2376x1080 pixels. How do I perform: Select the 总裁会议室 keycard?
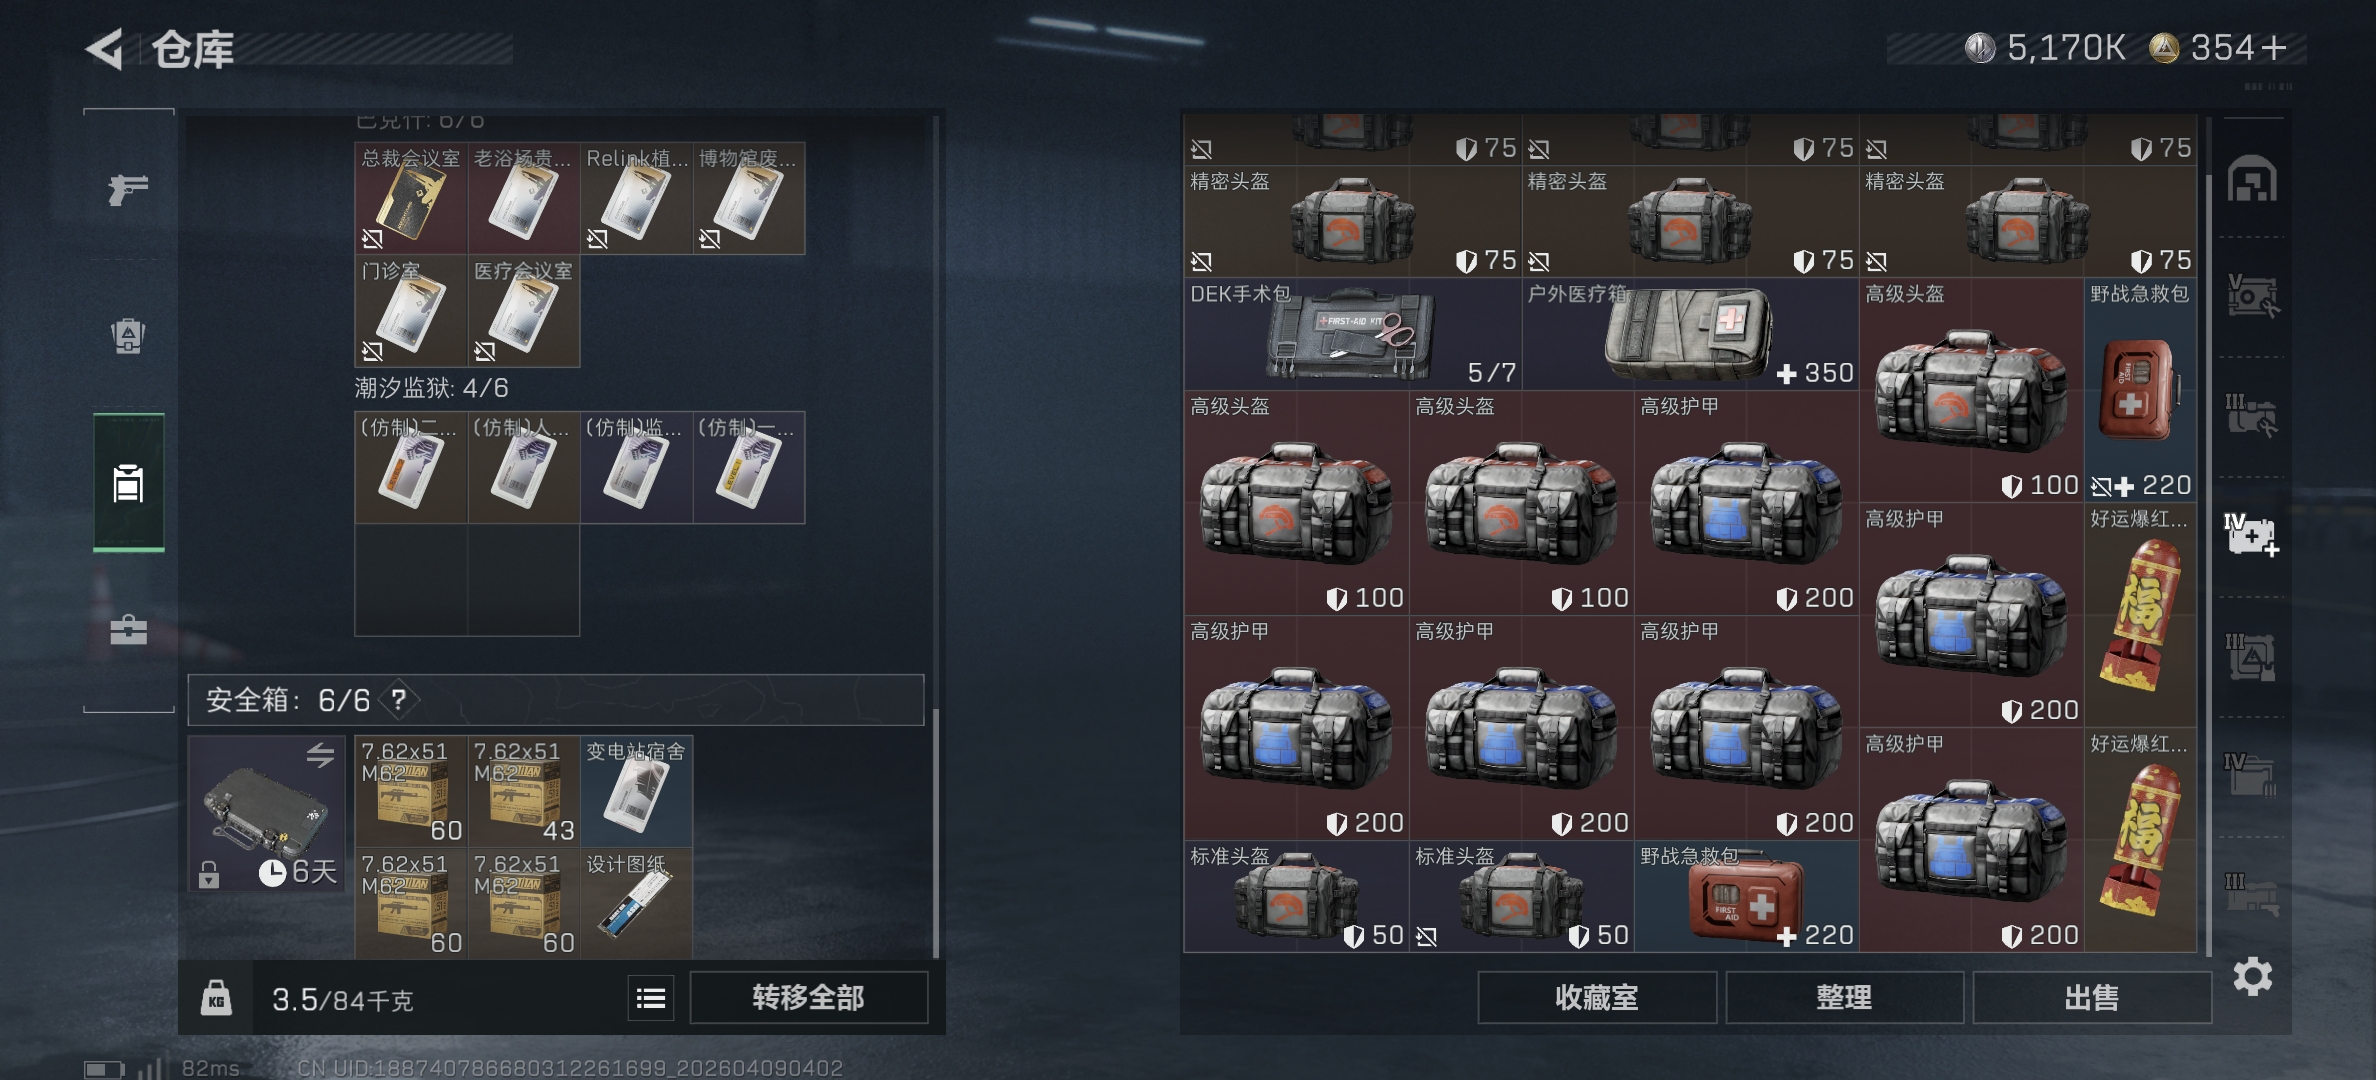pos(411,198)
